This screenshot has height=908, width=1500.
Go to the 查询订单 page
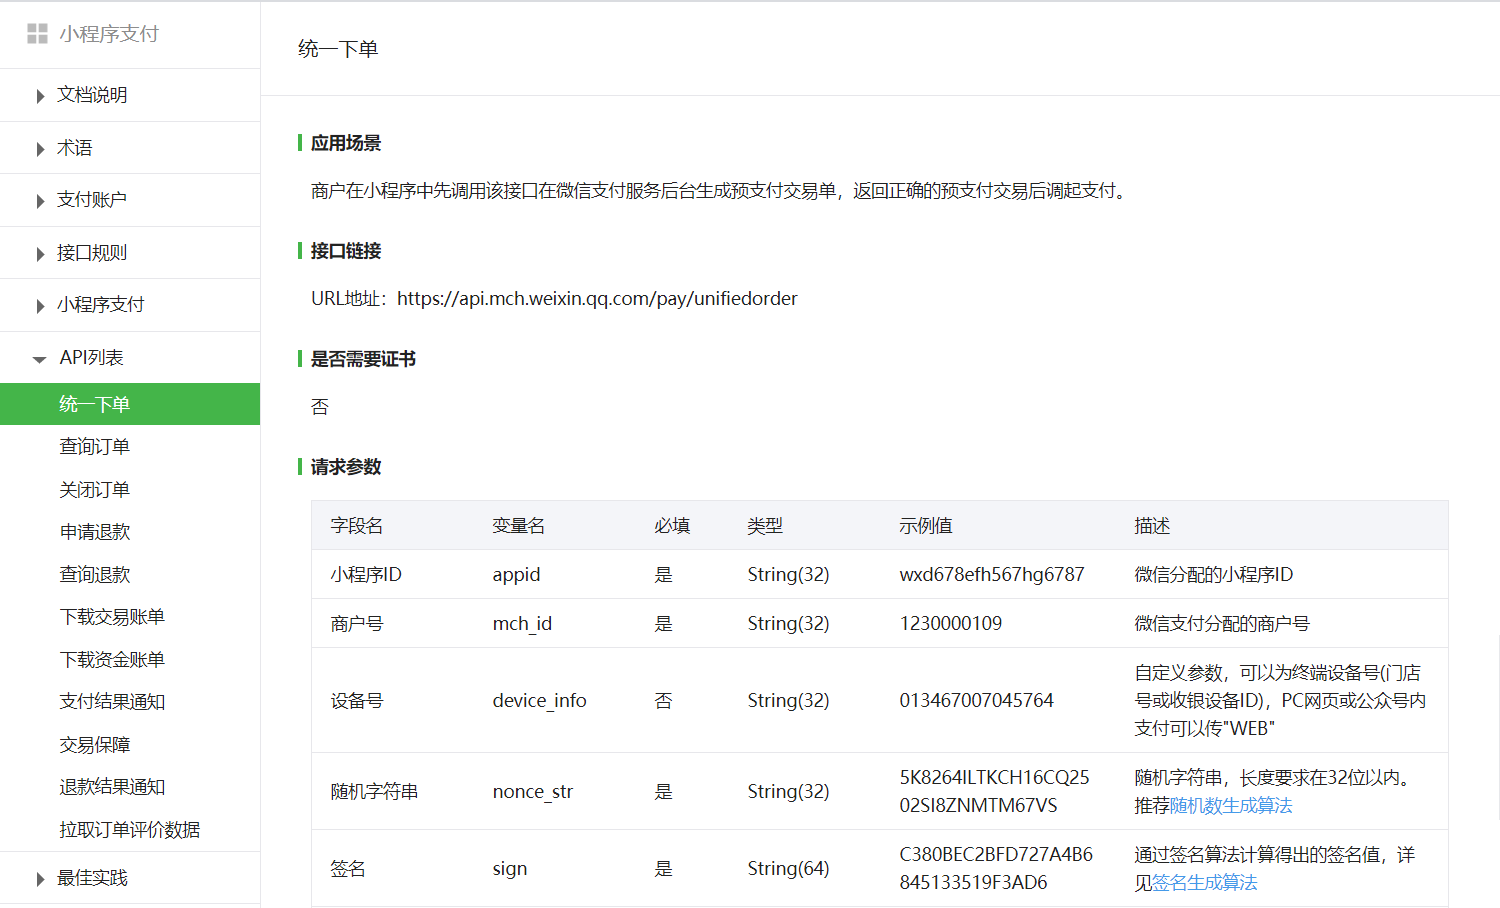pos(95,447)
